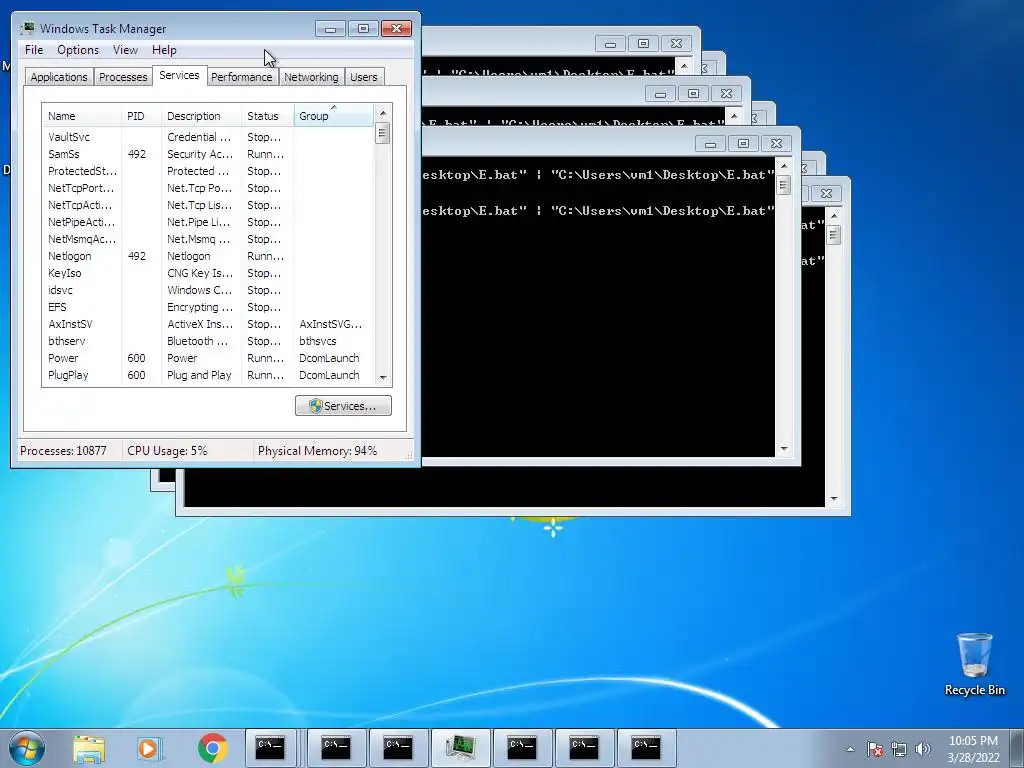Viewport: 1024px width, 768px height.
Task: Sort services by Status column
Action: pyautogui.click(x=267, y=116)
